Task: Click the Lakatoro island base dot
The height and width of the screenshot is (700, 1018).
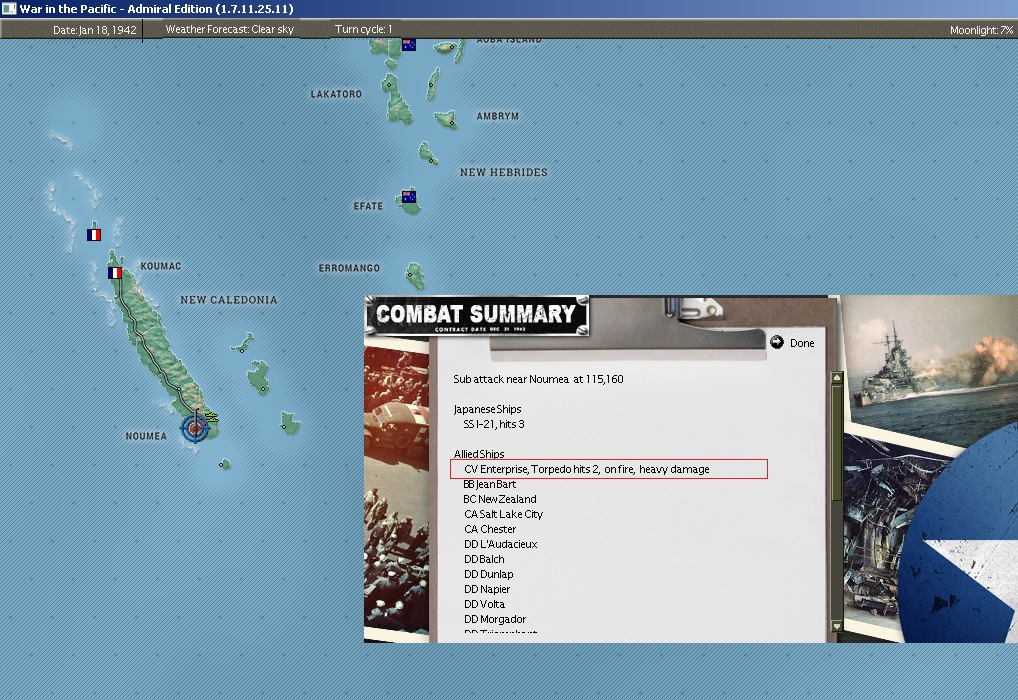Action: click(389, 84)
